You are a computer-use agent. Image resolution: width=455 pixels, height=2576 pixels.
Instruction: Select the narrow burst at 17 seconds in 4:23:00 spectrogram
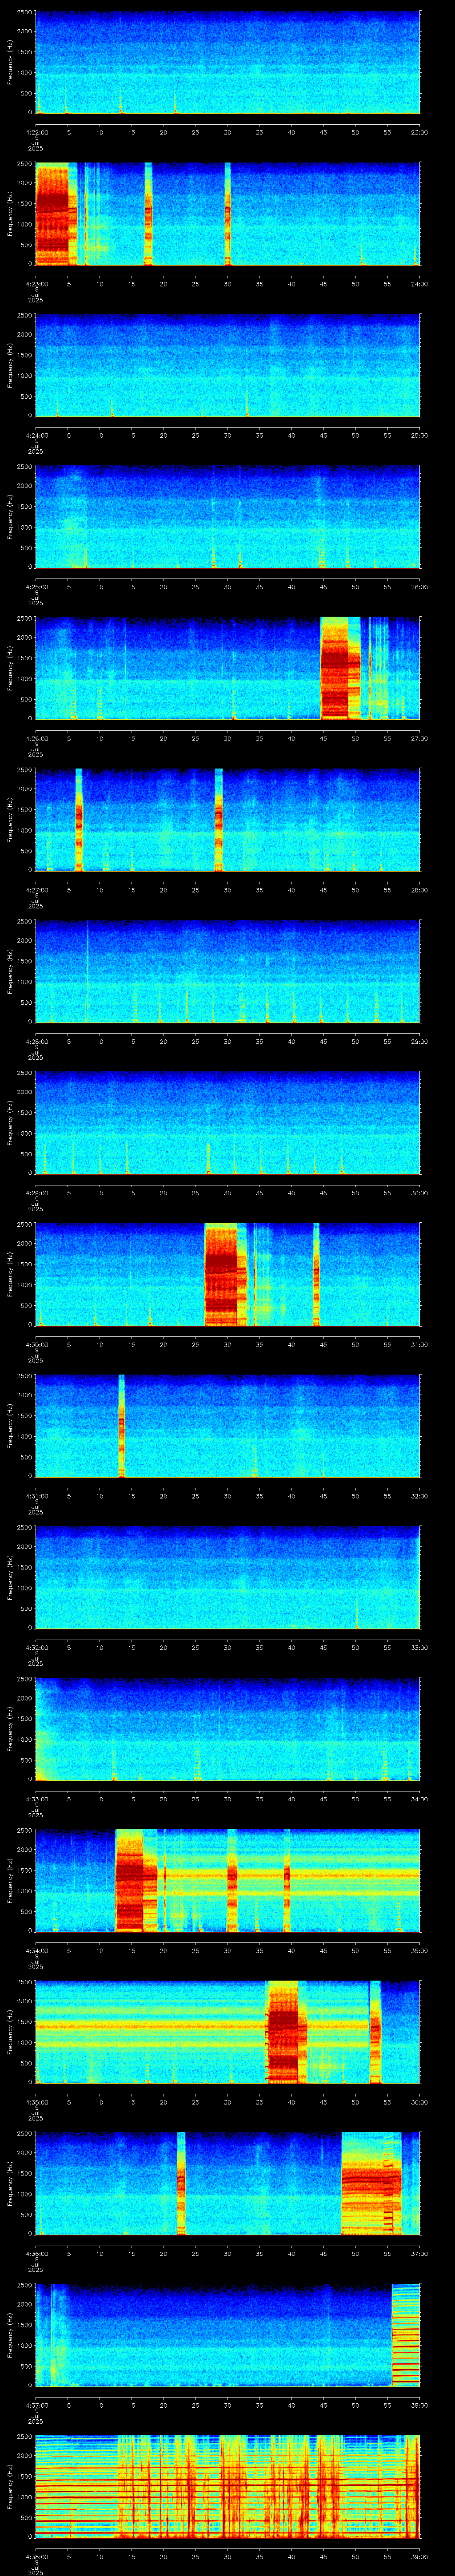pyautogui.click(x=148, y=214)
